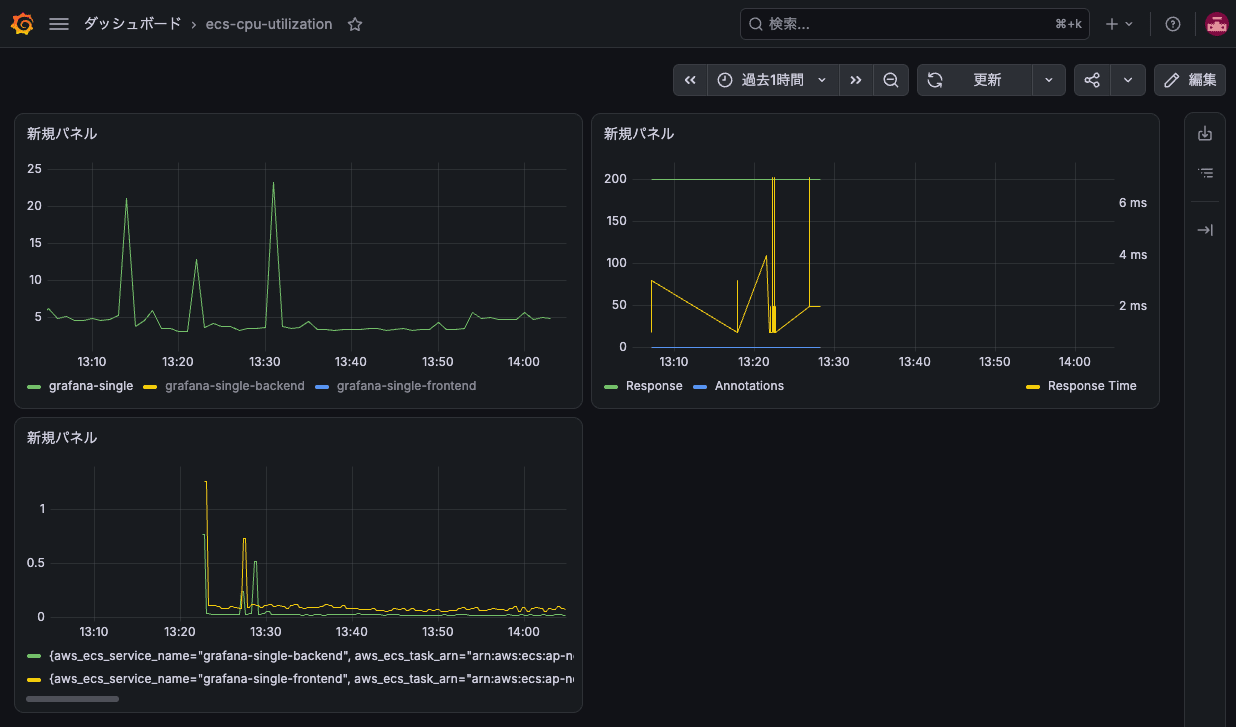Focus the 検索 search field
This screenshot has height=727, width=1236.
pos(915,24)
